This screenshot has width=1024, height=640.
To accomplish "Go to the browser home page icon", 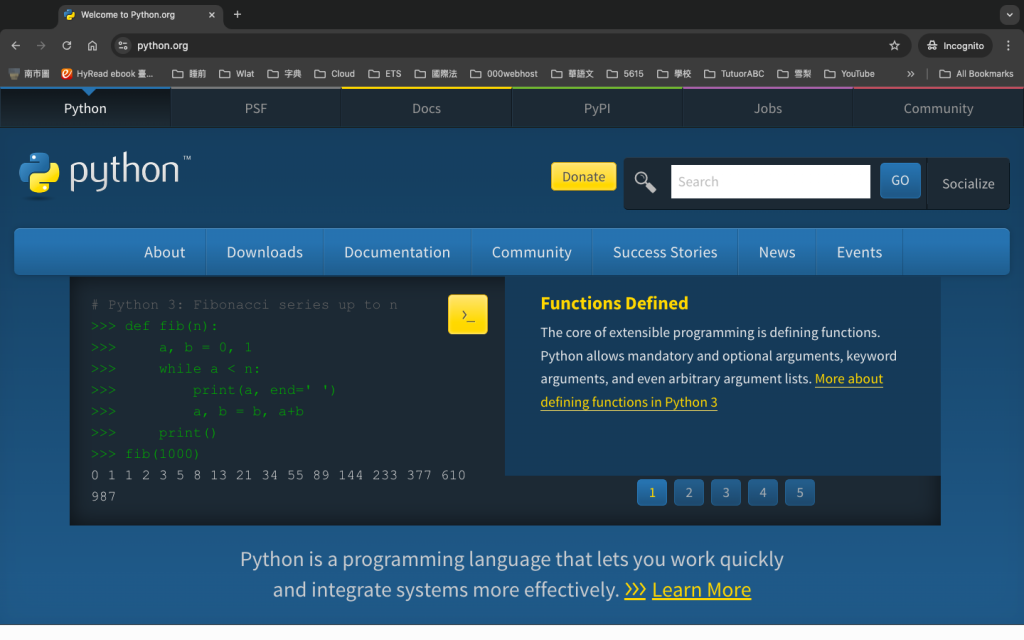I will pos(92,46).
